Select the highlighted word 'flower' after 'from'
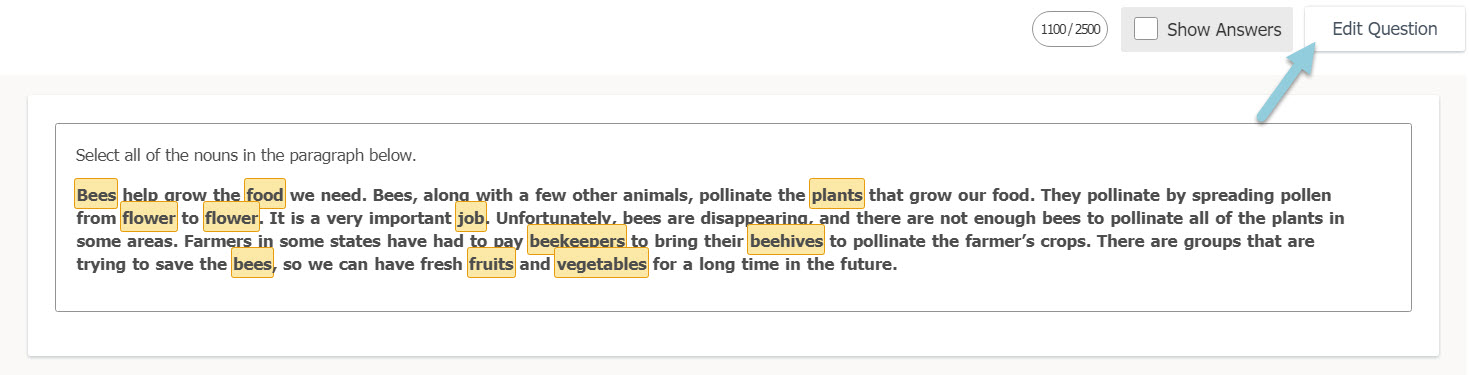The height and width of the screenshot is (375, 1469). click(x=149, y=217)
